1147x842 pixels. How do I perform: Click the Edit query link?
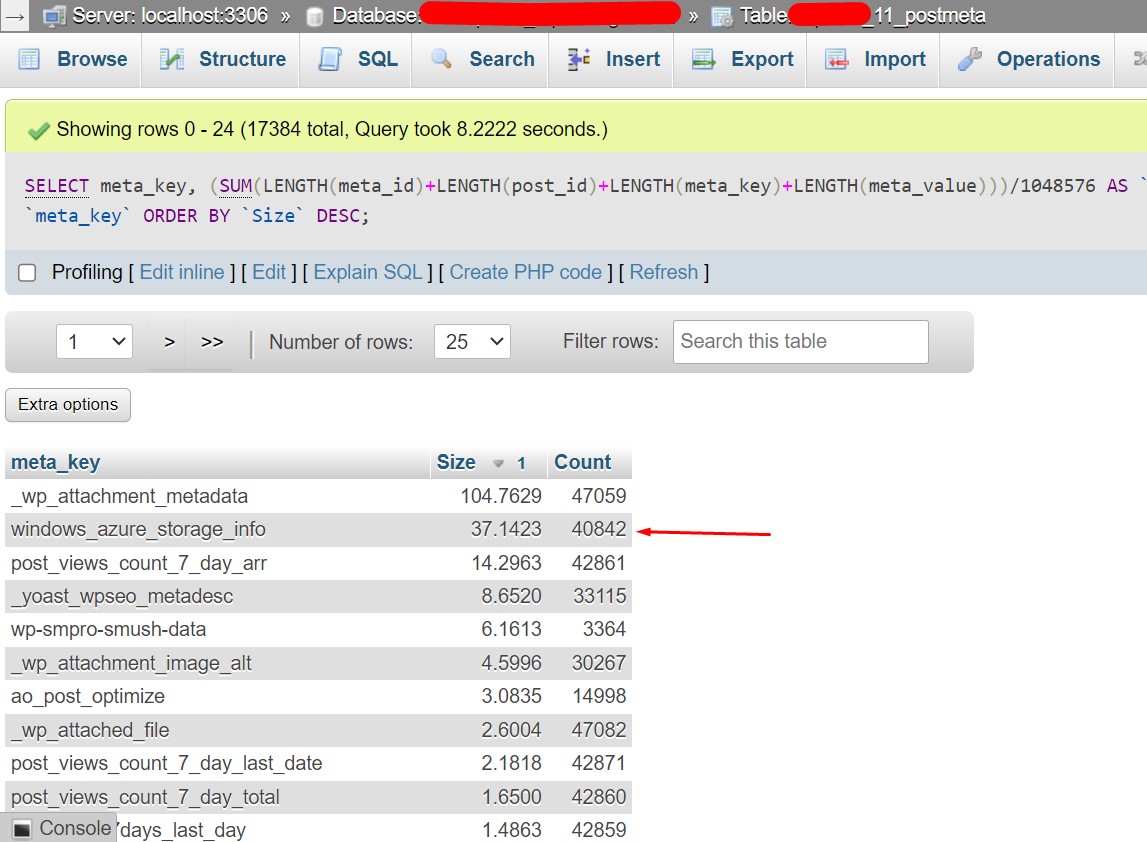click(x=269, y=272)
